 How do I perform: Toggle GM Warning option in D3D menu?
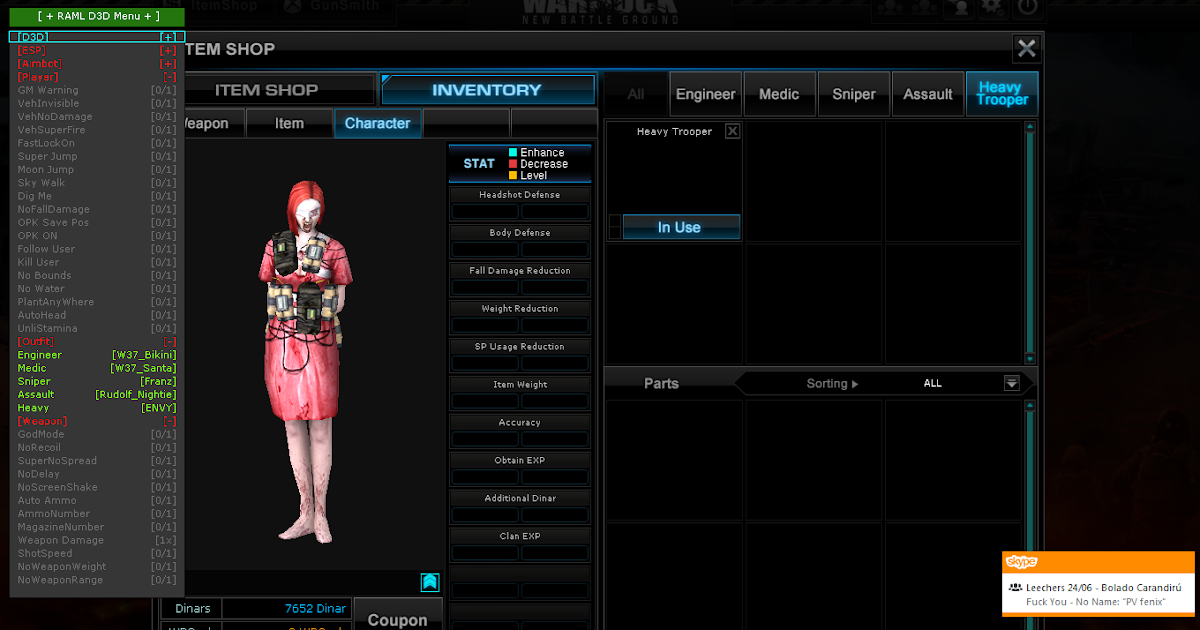point(97,90)
